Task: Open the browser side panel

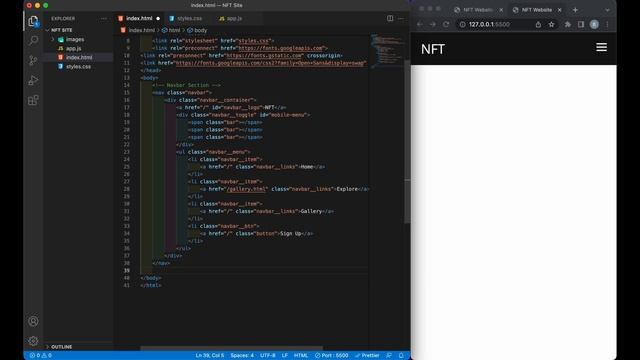Action: (x=581, y=24)
